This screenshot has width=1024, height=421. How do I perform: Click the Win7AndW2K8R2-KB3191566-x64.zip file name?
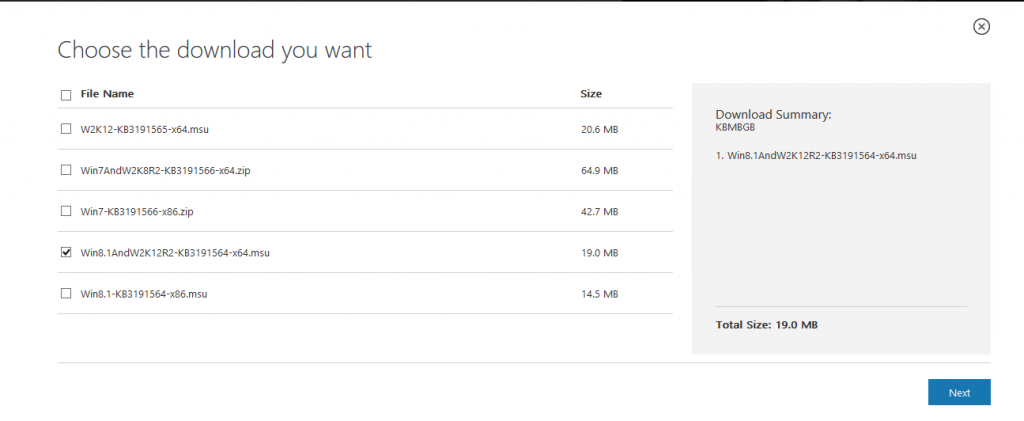pos(165,171)
